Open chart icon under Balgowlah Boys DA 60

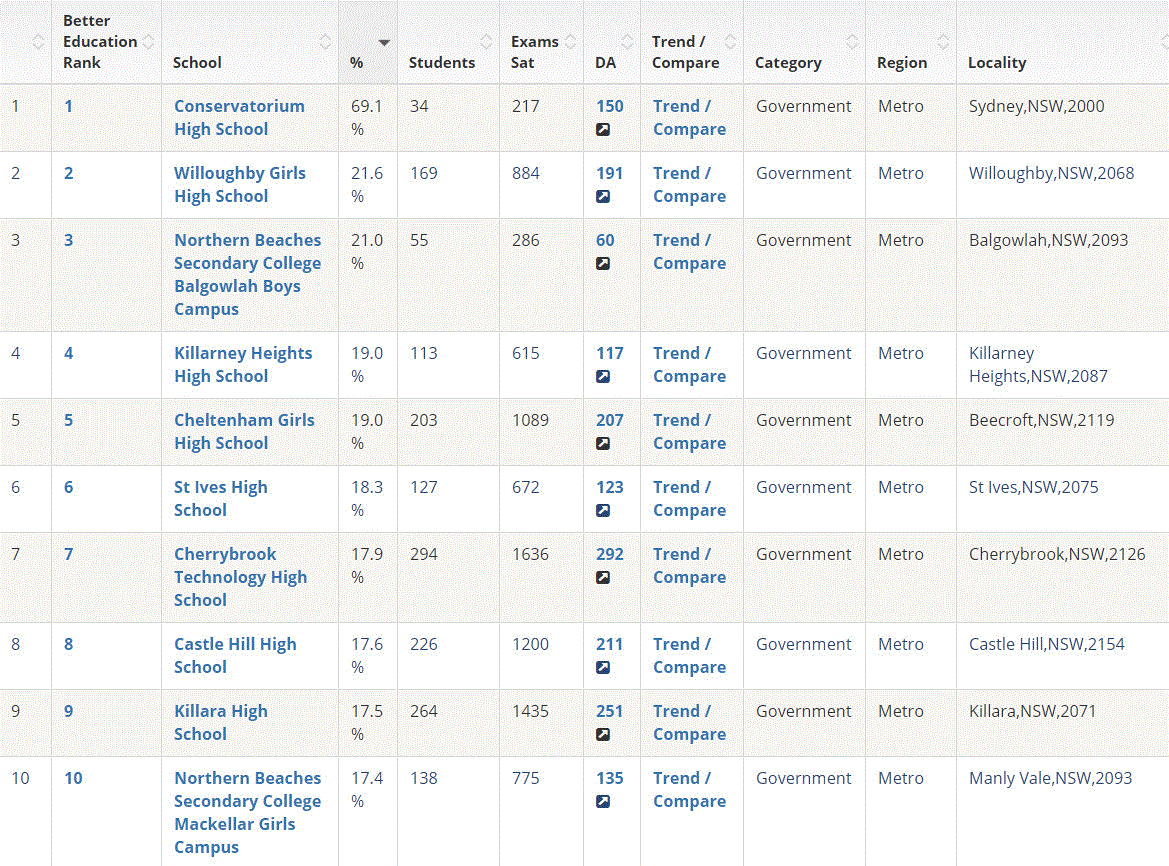[603, 263]
